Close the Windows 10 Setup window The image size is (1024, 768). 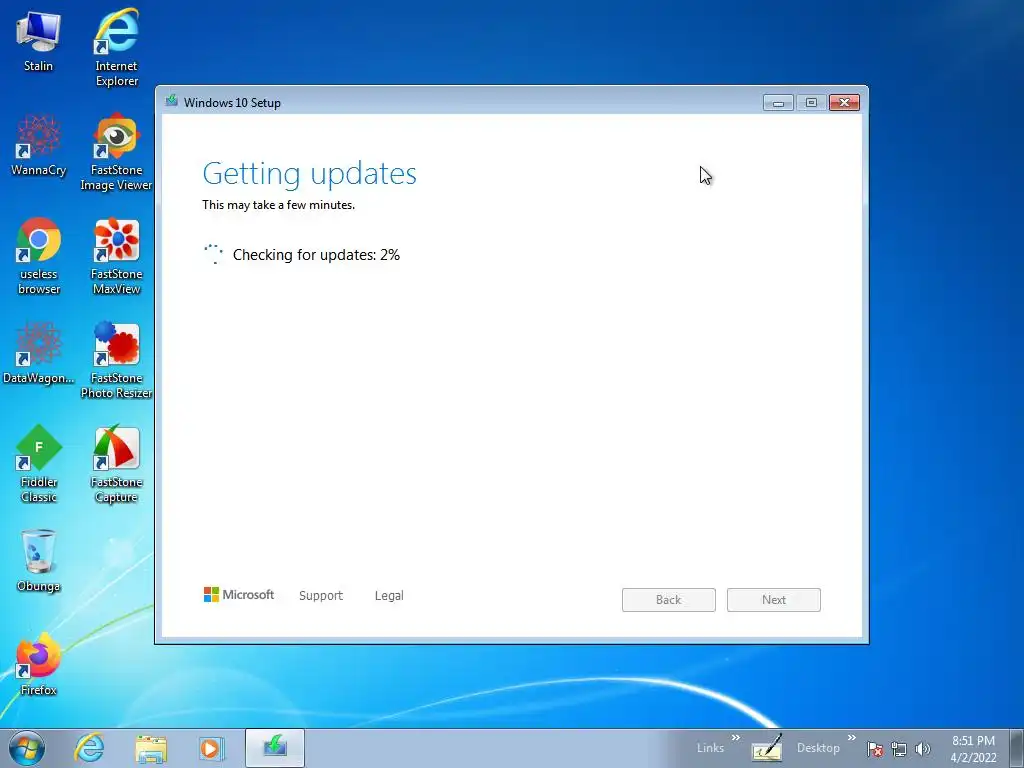pyautogui.click(x=844, y=103)
